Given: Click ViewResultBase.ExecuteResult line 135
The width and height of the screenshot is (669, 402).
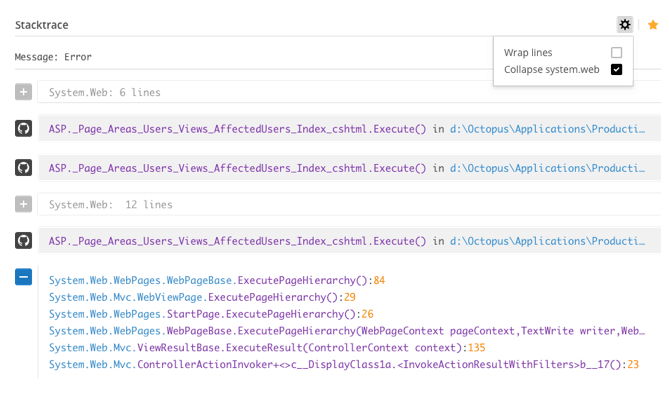Looking at the screenshot, I should tap(267, 348).
